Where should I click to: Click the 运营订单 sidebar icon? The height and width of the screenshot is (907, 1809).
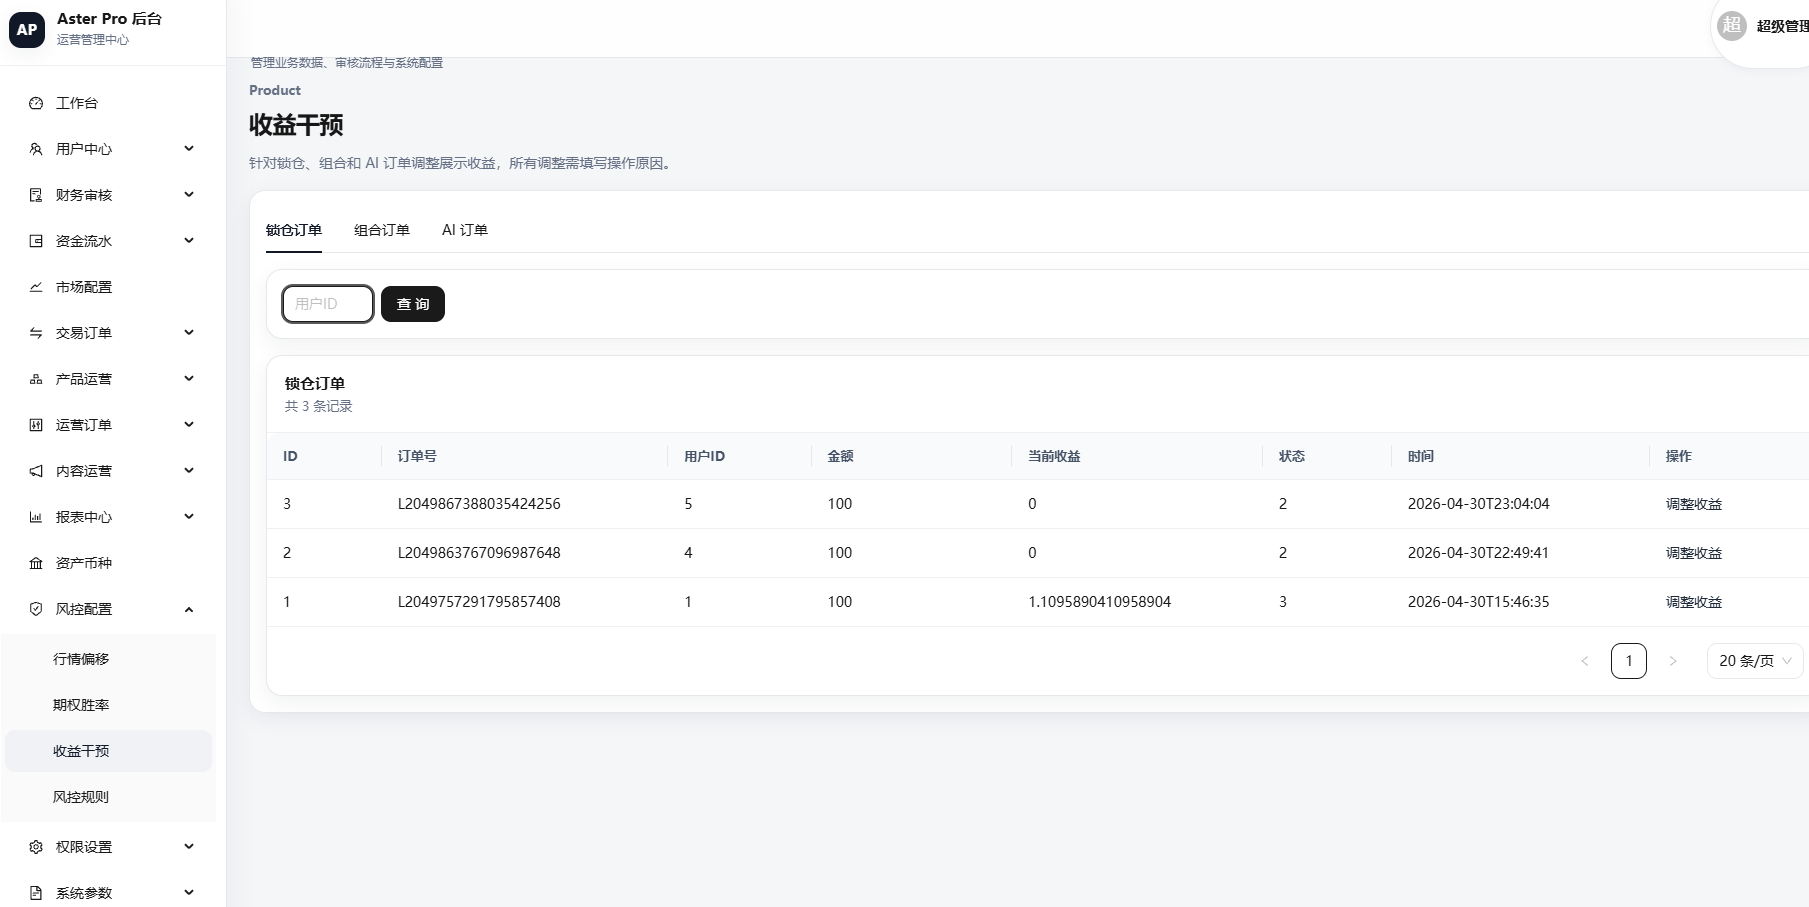(36, 425)
